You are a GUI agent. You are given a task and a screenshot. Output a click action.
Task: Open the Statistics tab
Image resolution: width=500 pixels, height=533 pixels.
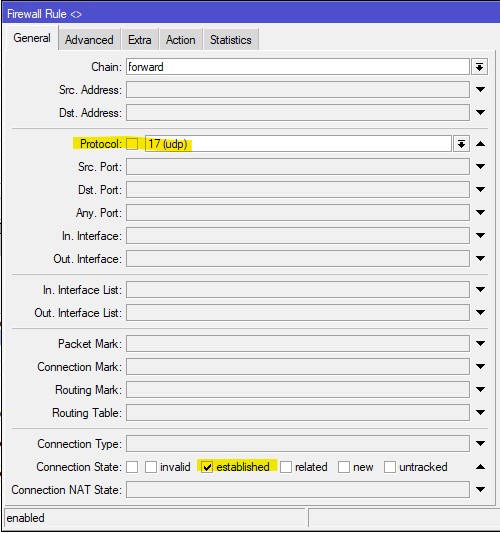[230, 40]
